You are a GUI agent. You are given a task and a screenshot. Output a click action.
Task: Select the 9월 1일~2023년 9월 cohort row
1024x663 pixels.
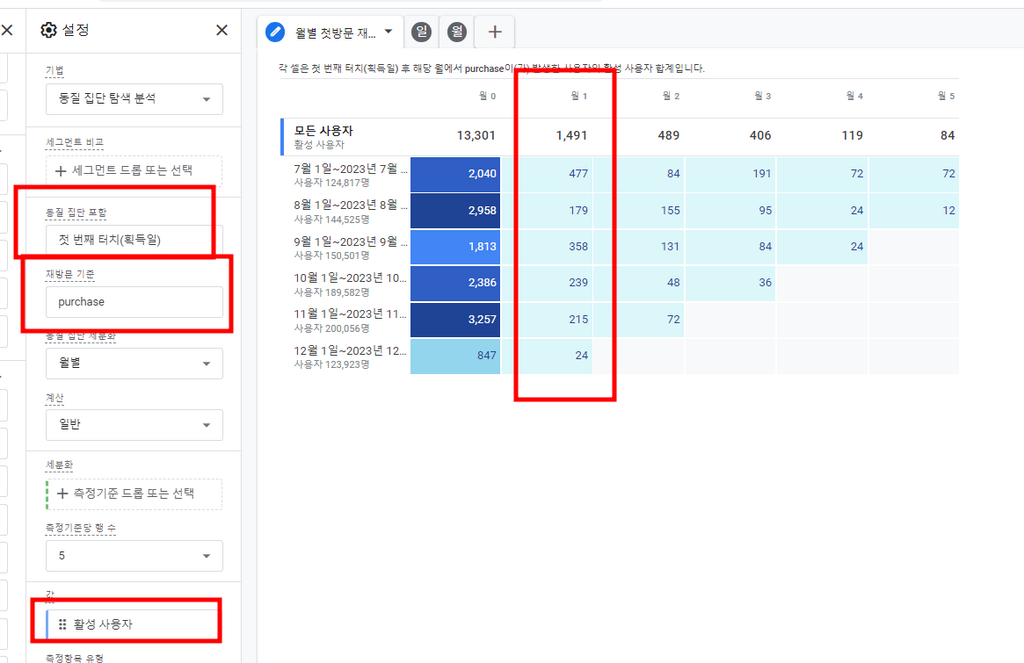[x=350, y=247]
